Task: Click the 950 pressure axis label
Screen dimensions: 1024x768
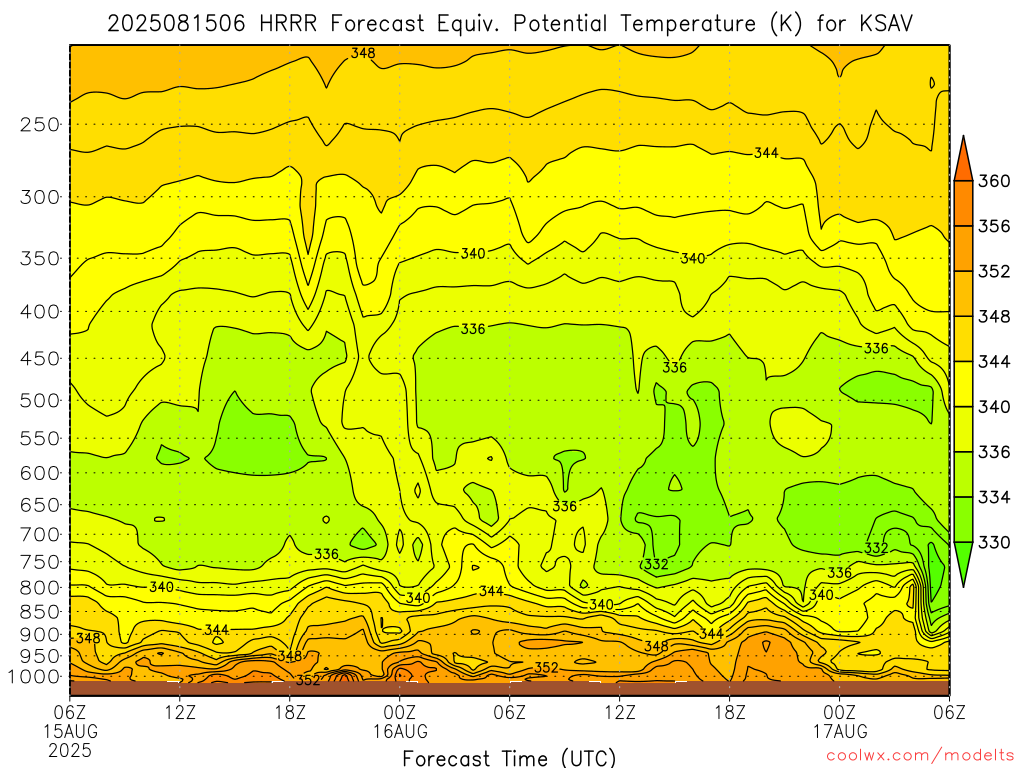Action: coord(40,656)
